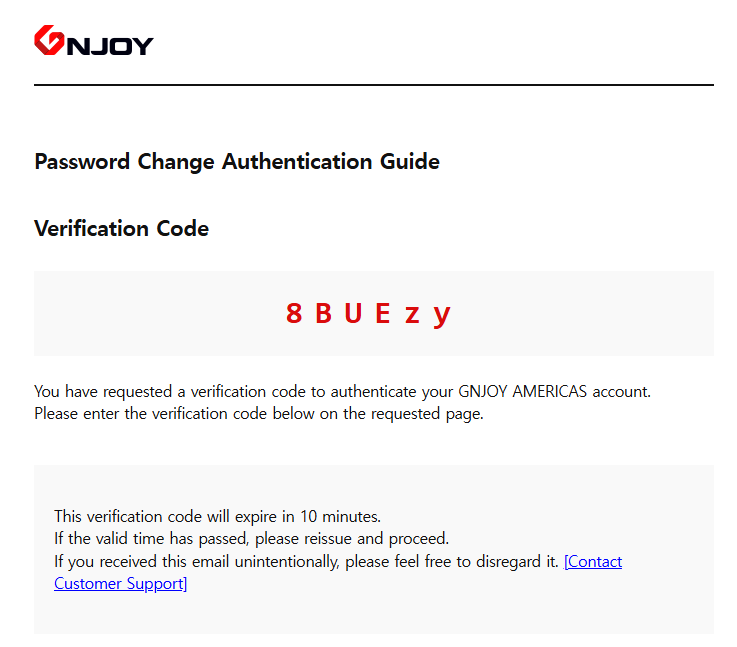Screen dimensions: 737x647
Task: Select the lowercase y in verification code
Action: (442, 317)
